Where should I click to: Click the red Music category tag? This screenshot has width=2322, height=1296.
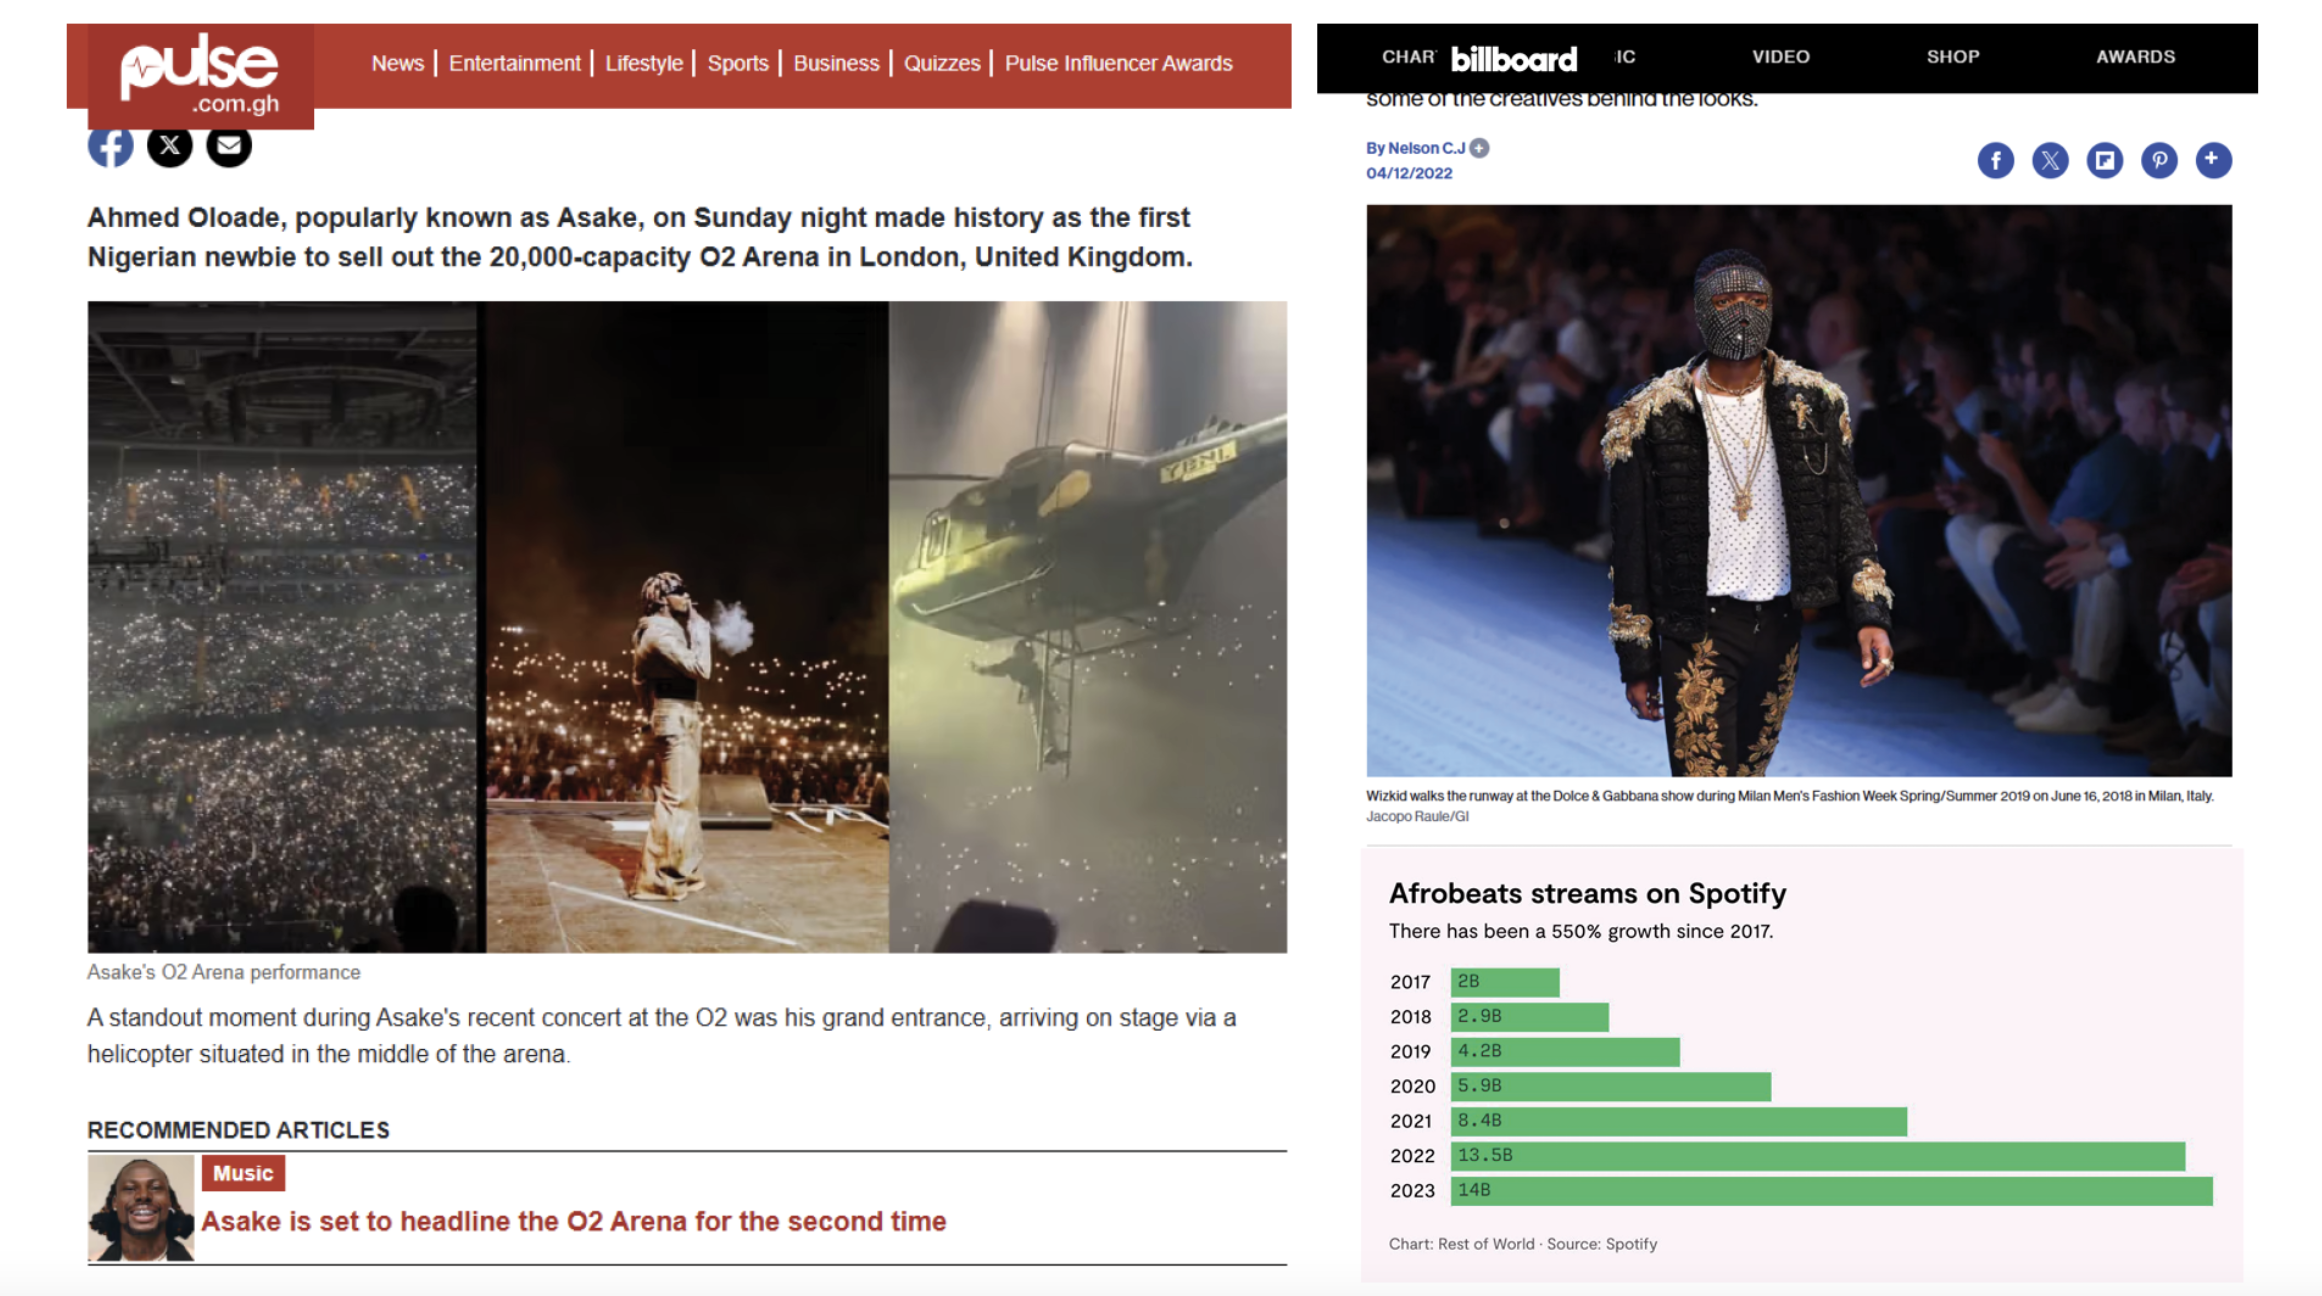(x=243, y=1173)
